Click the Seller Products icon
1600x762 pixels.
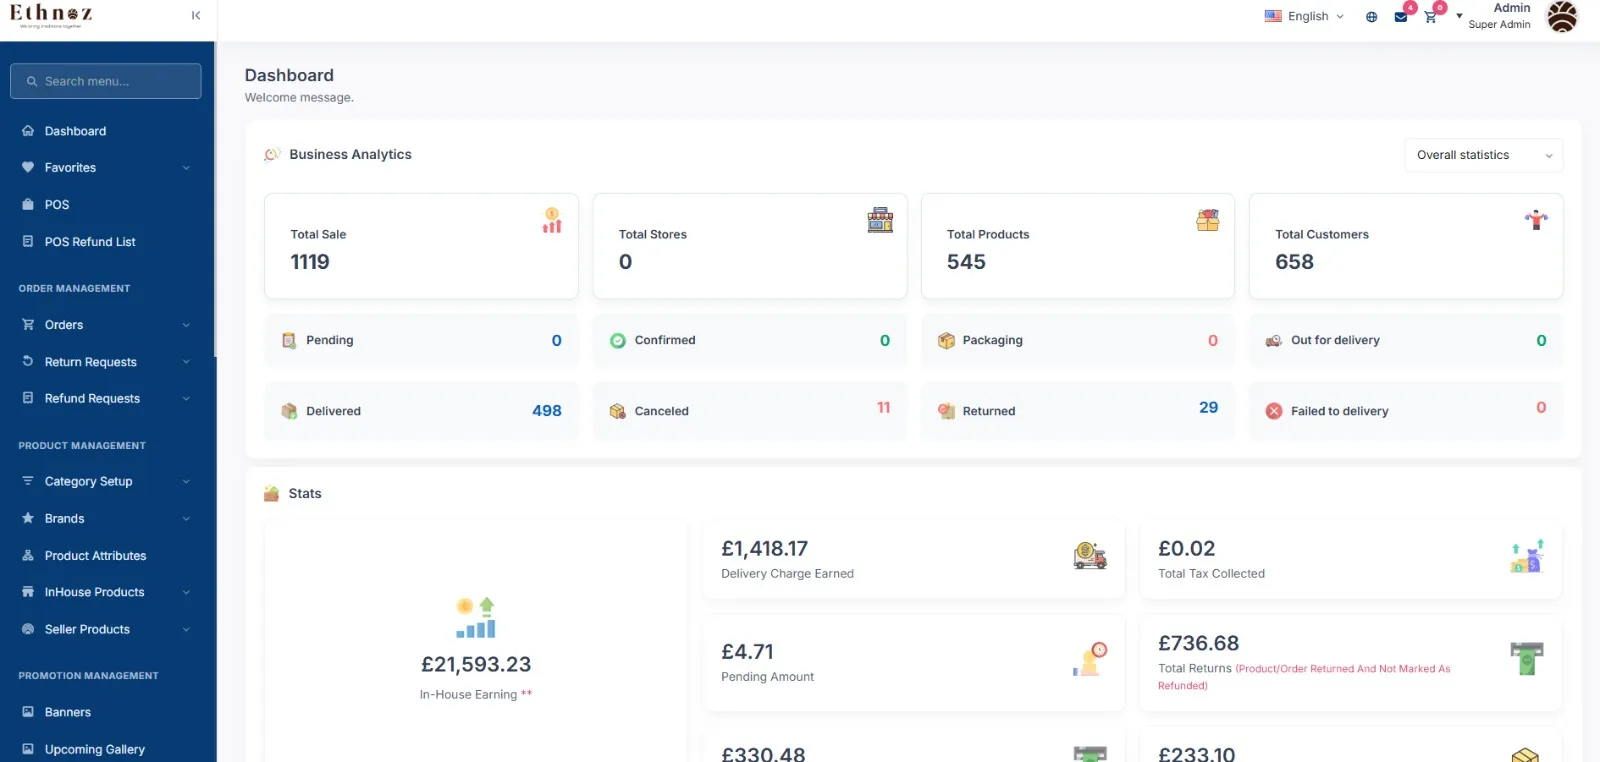pyautogui.click(x=28, y=629)
